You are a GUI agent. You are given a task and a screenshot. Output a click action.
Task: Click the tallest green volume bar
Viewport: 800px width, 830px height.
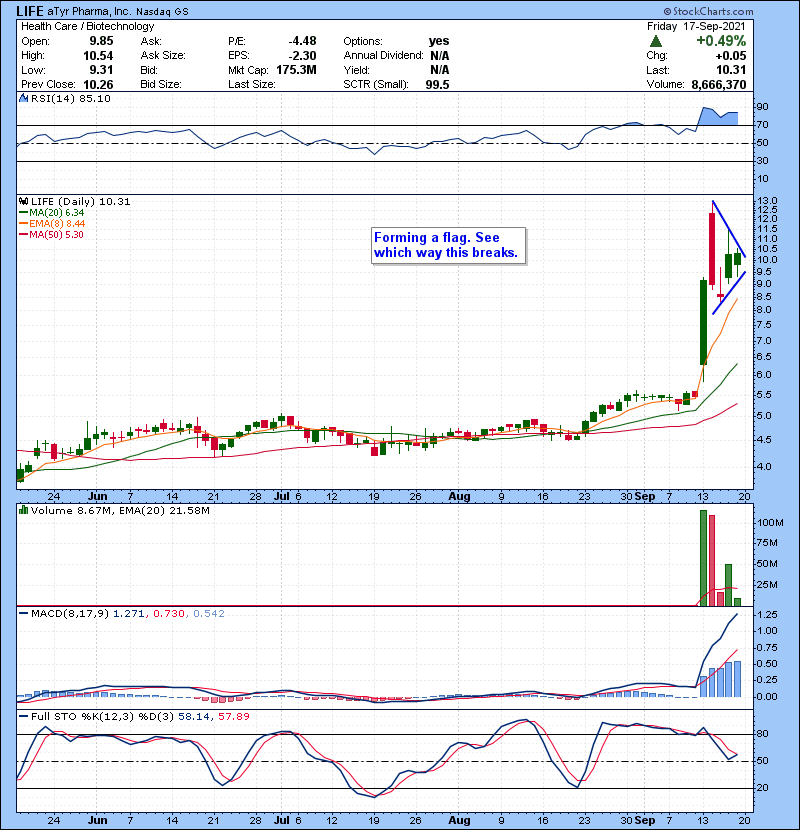tap(703, 558)
